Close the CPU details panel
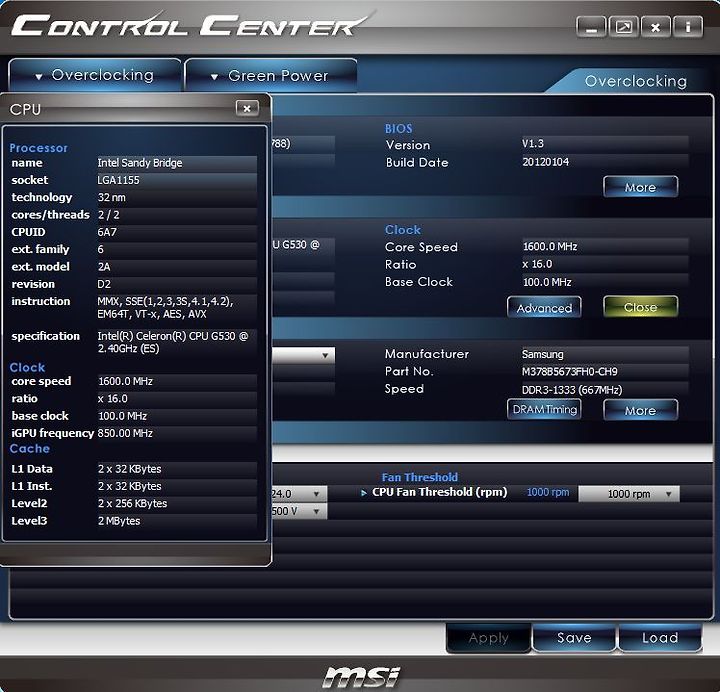 pos(247,108)
